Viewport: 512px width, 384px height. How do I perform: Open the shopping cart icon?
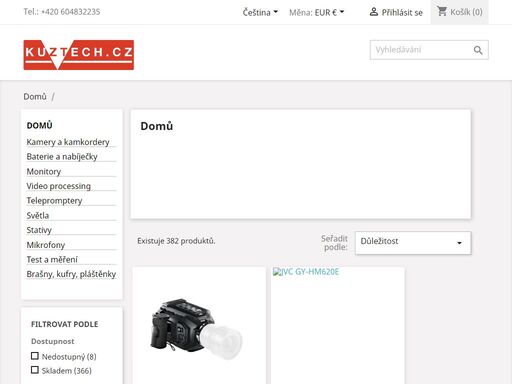442,12
